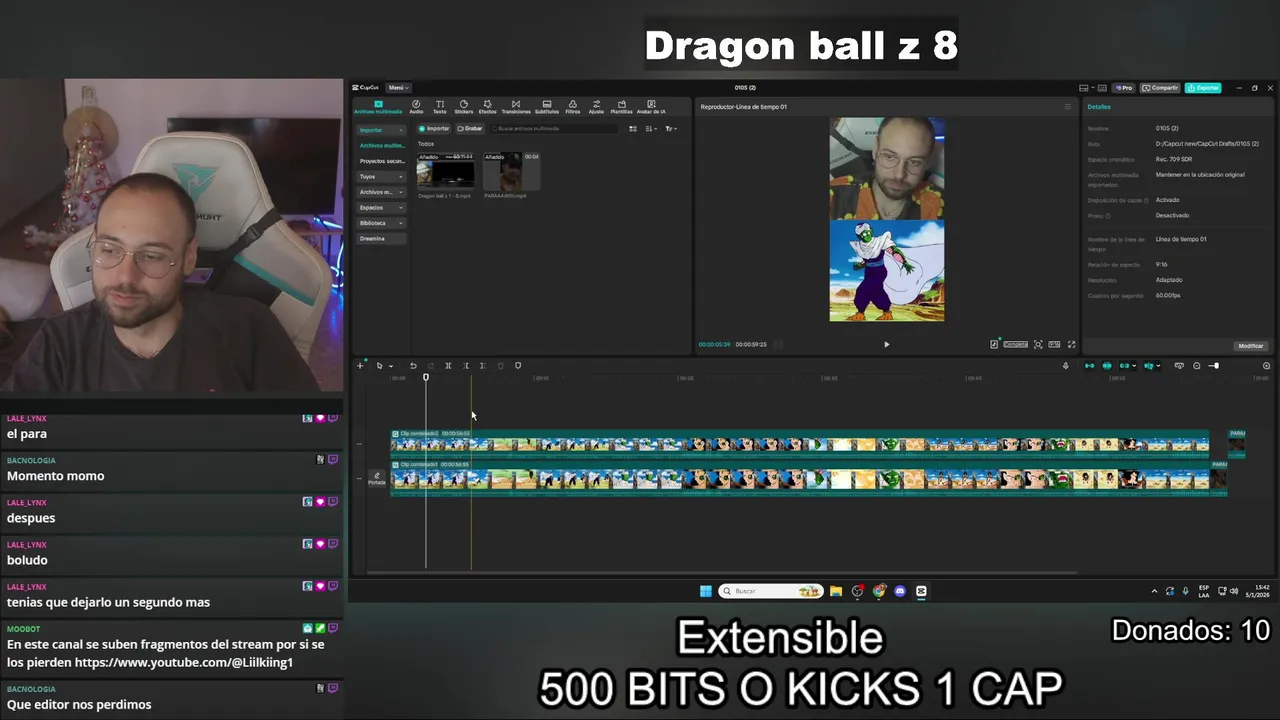Expand the Archivos m... sidebar section

pyautogui.click(x=381, y=192)
